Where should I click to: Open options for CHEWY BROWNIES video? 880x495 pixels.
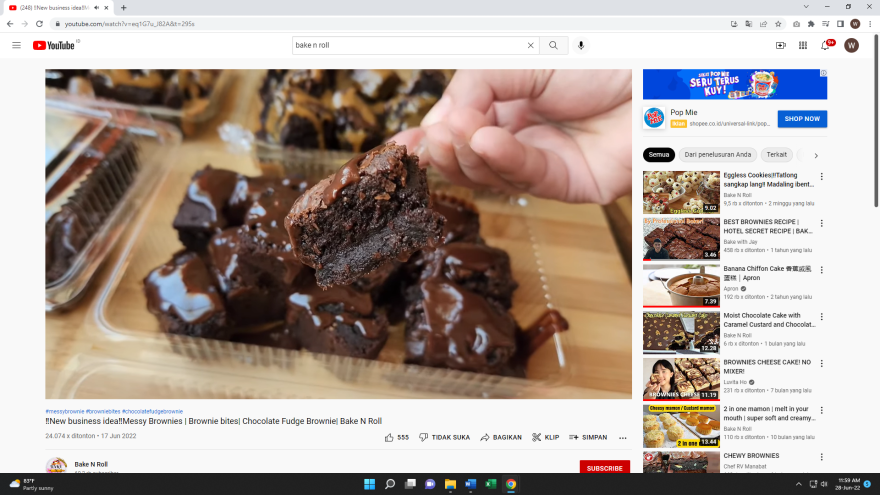[822, 457]
